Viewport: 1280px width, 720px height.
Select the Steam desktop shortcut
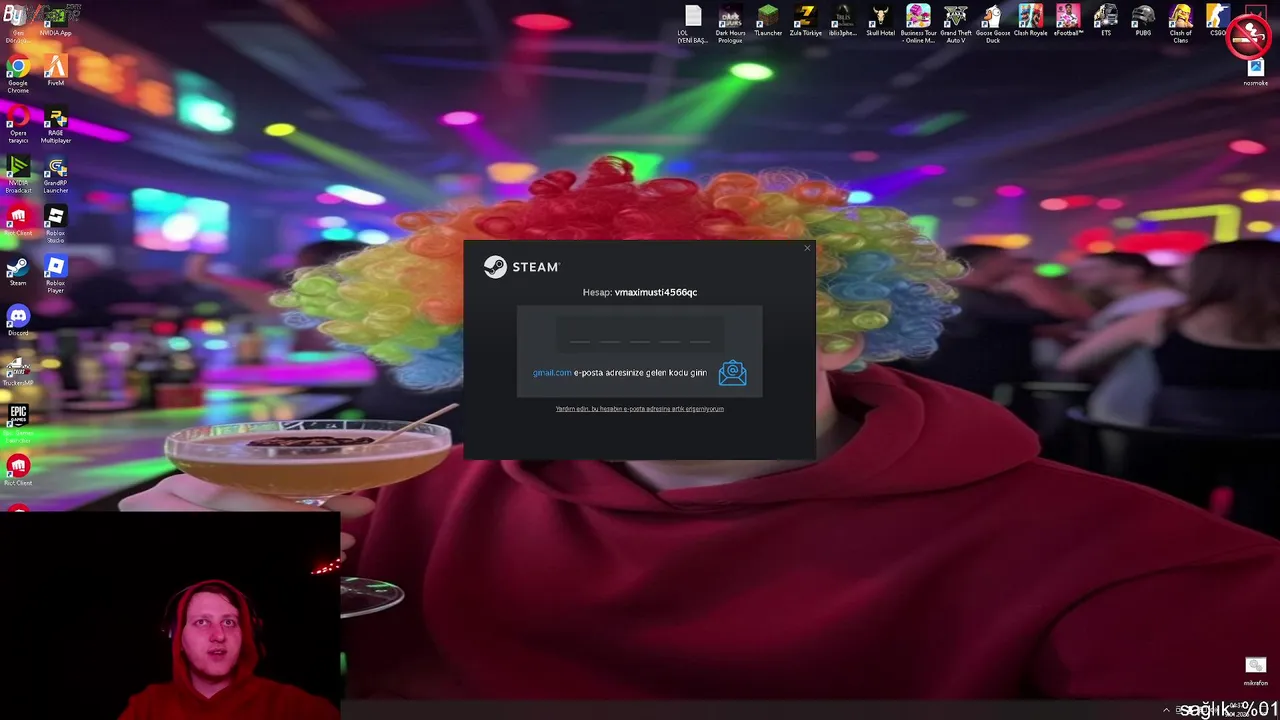pyautogui.click(x=18, y=272)
